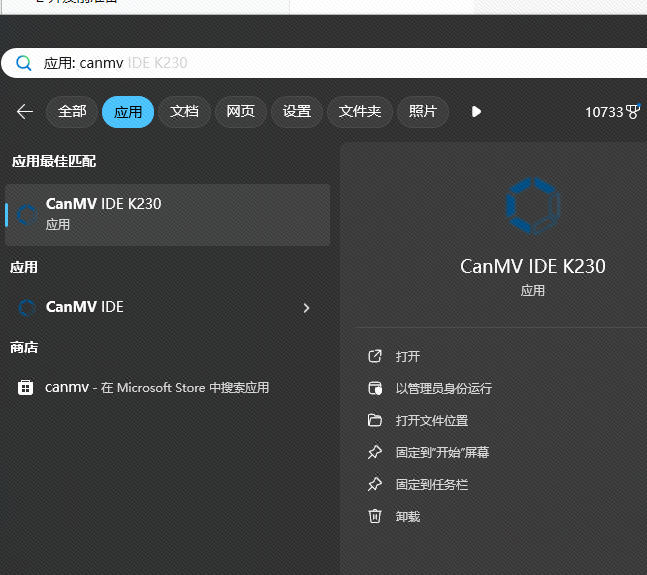Click 固定到任务栏

click(x=432, y=484)
